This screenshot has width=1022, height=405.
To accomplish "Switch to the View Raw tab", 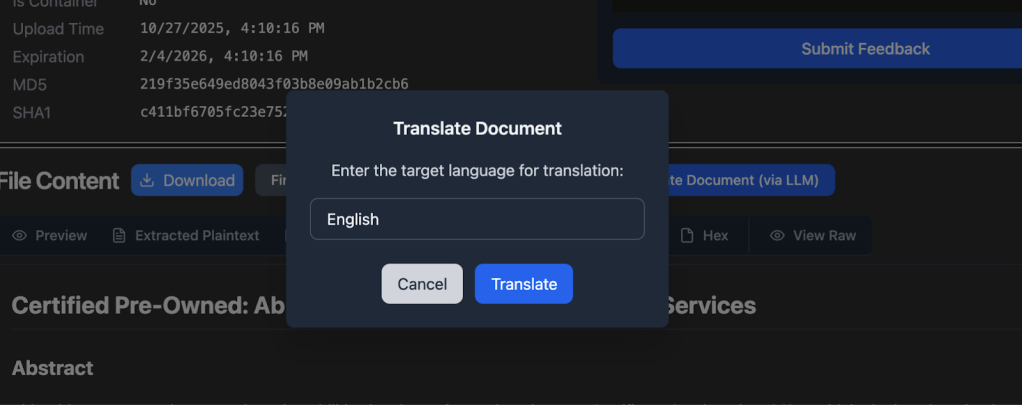I will tap(812, 236).
